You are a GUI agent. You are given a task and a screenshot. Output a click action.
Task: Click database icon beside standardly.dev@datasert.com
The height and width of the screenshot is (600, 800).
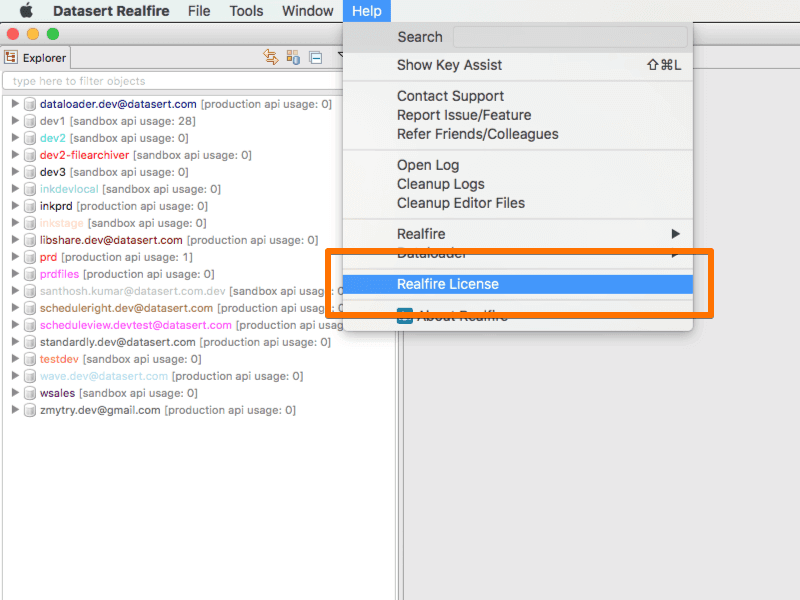pyautogui.click(x=30, y=342)
